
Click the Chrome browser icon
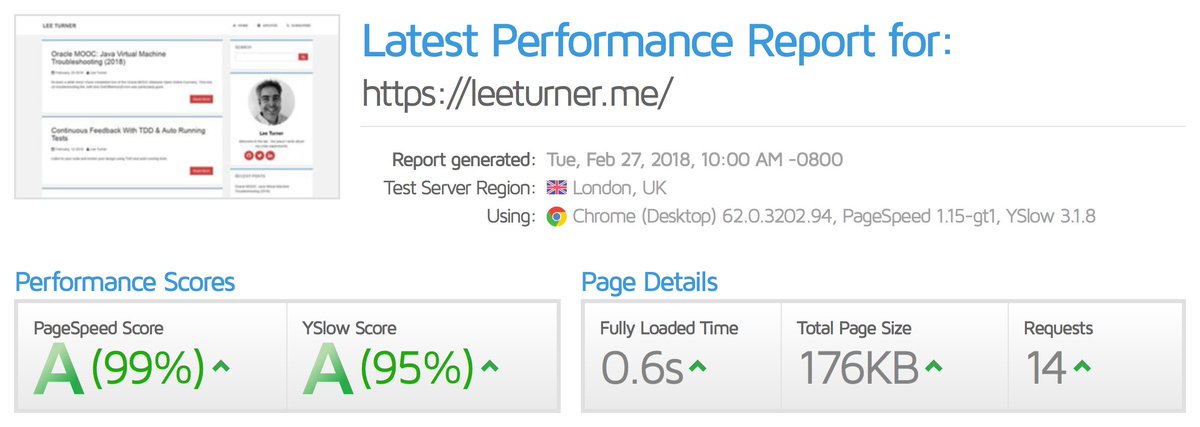[556, 217]
